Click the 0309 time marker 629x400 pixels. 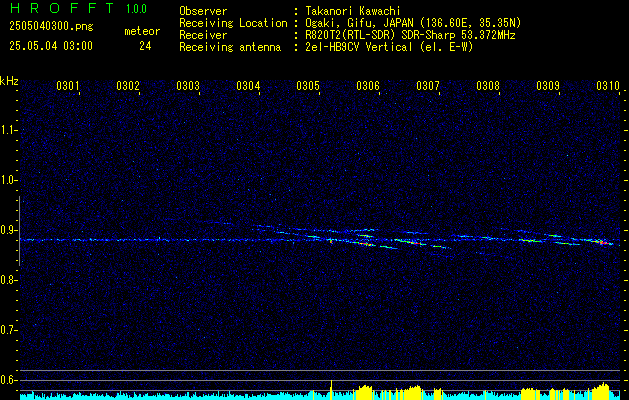point(548,86)
